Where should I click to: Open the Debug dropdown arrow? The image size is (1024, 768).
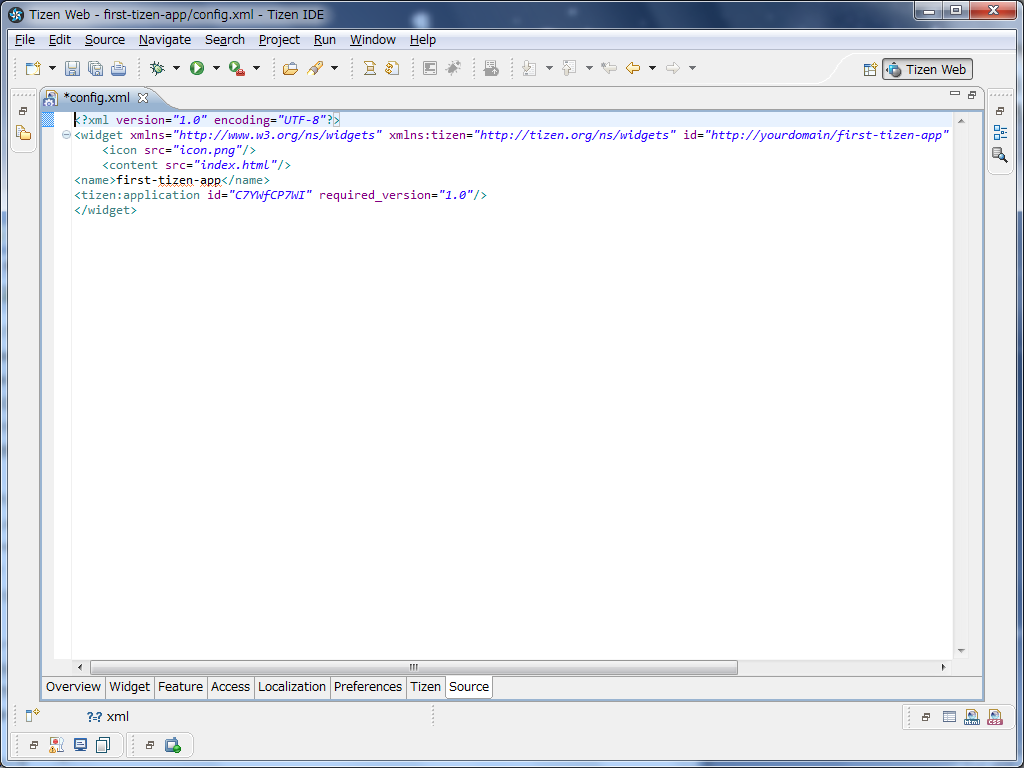click(176, 68)
